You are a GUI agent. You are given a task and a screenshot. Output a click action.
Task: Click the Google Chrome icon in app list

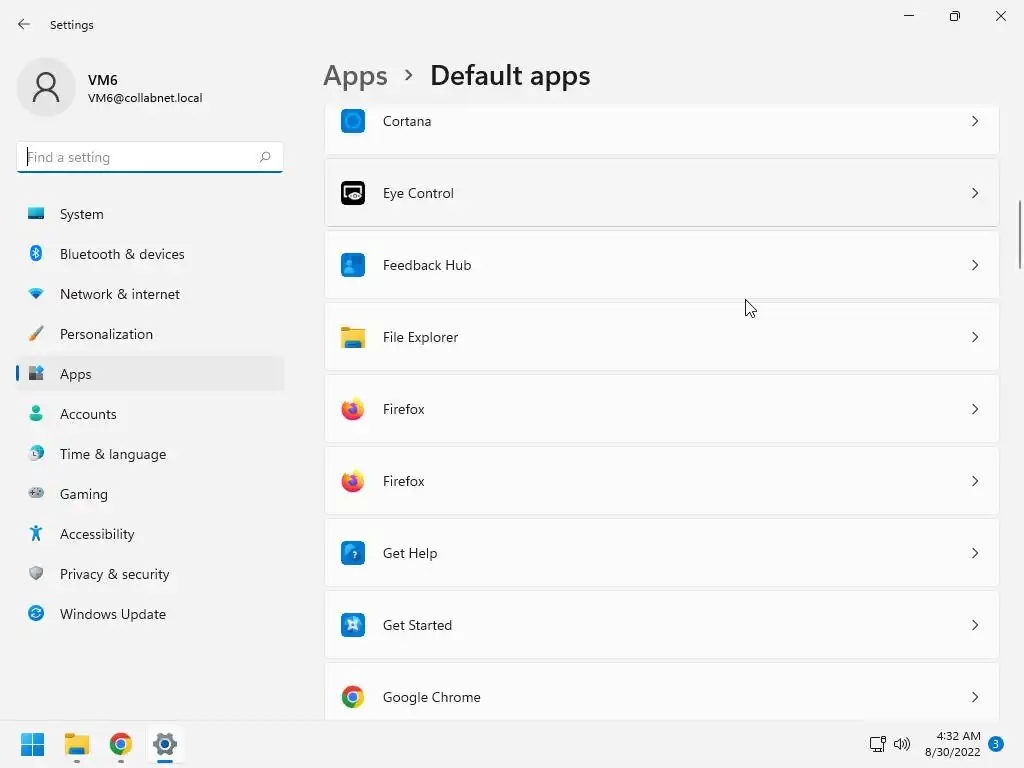[353, 697]
